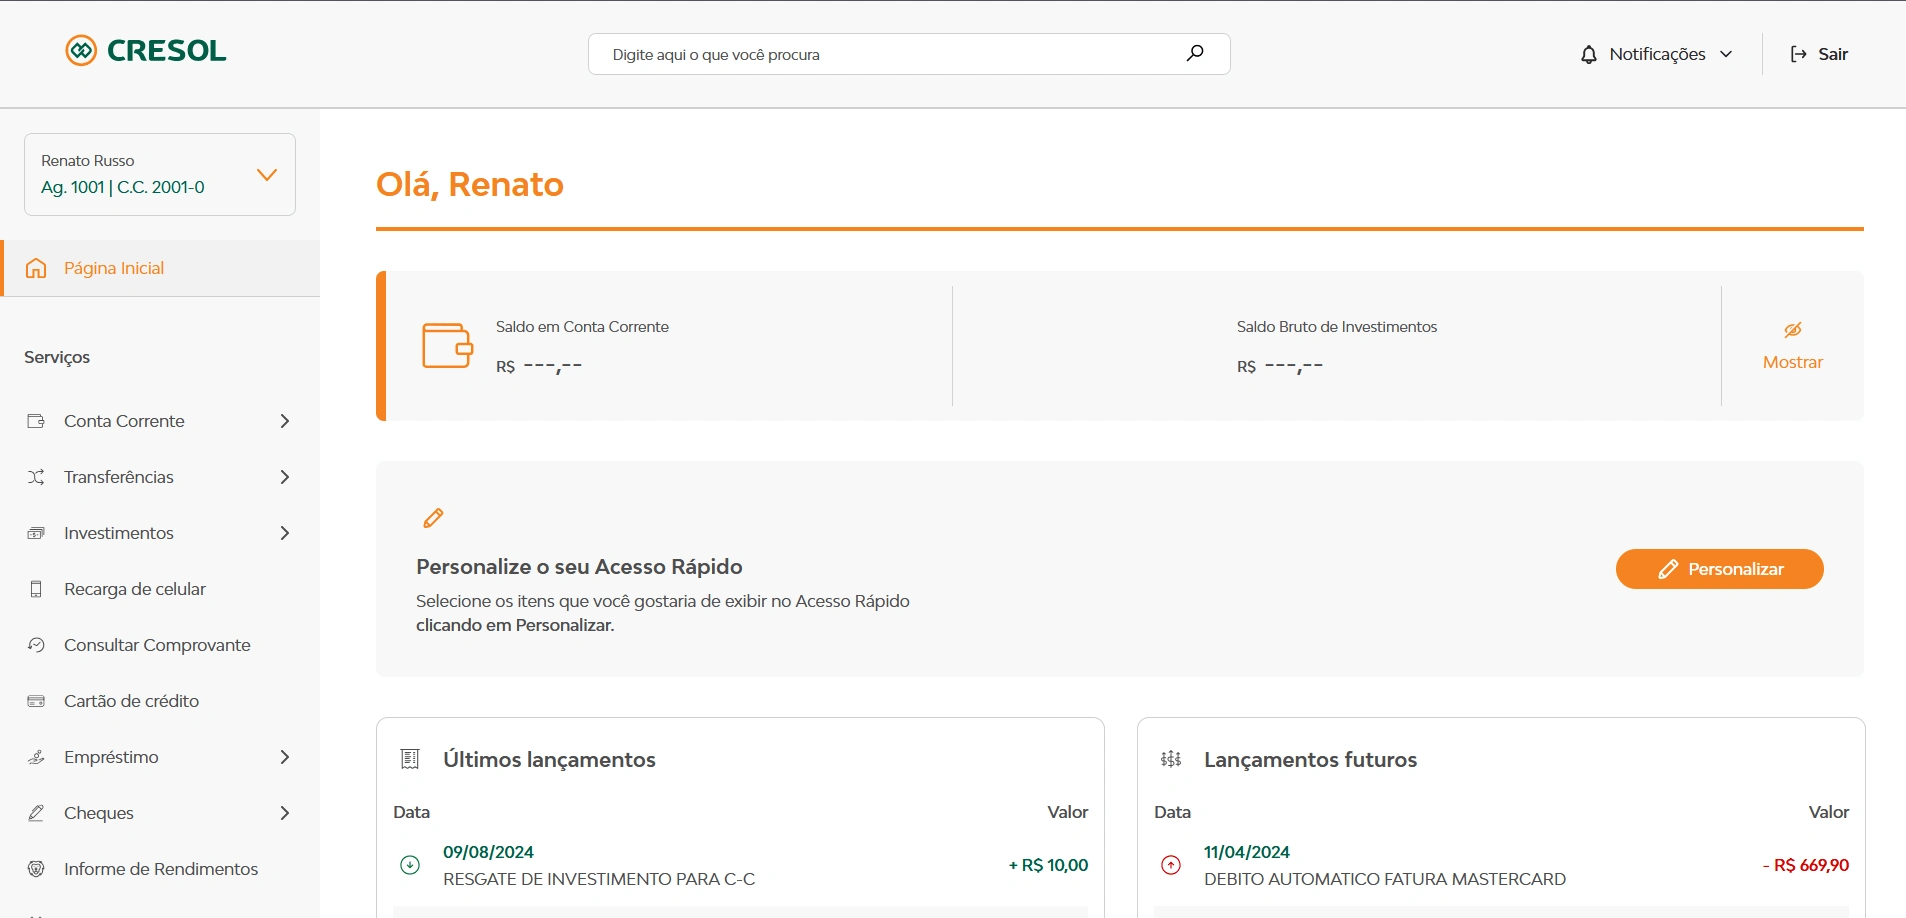Expand the Transferências submenu chevron
Image resolution: width=1906 pixels, height=918 pixels.
[285, 477]
